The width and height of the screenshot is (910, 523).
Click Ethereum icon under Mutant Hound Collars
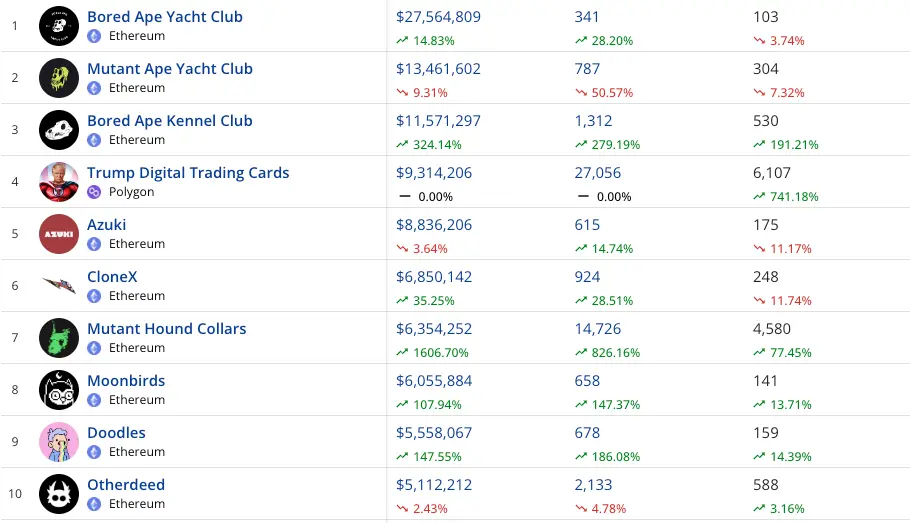(94, 348)
